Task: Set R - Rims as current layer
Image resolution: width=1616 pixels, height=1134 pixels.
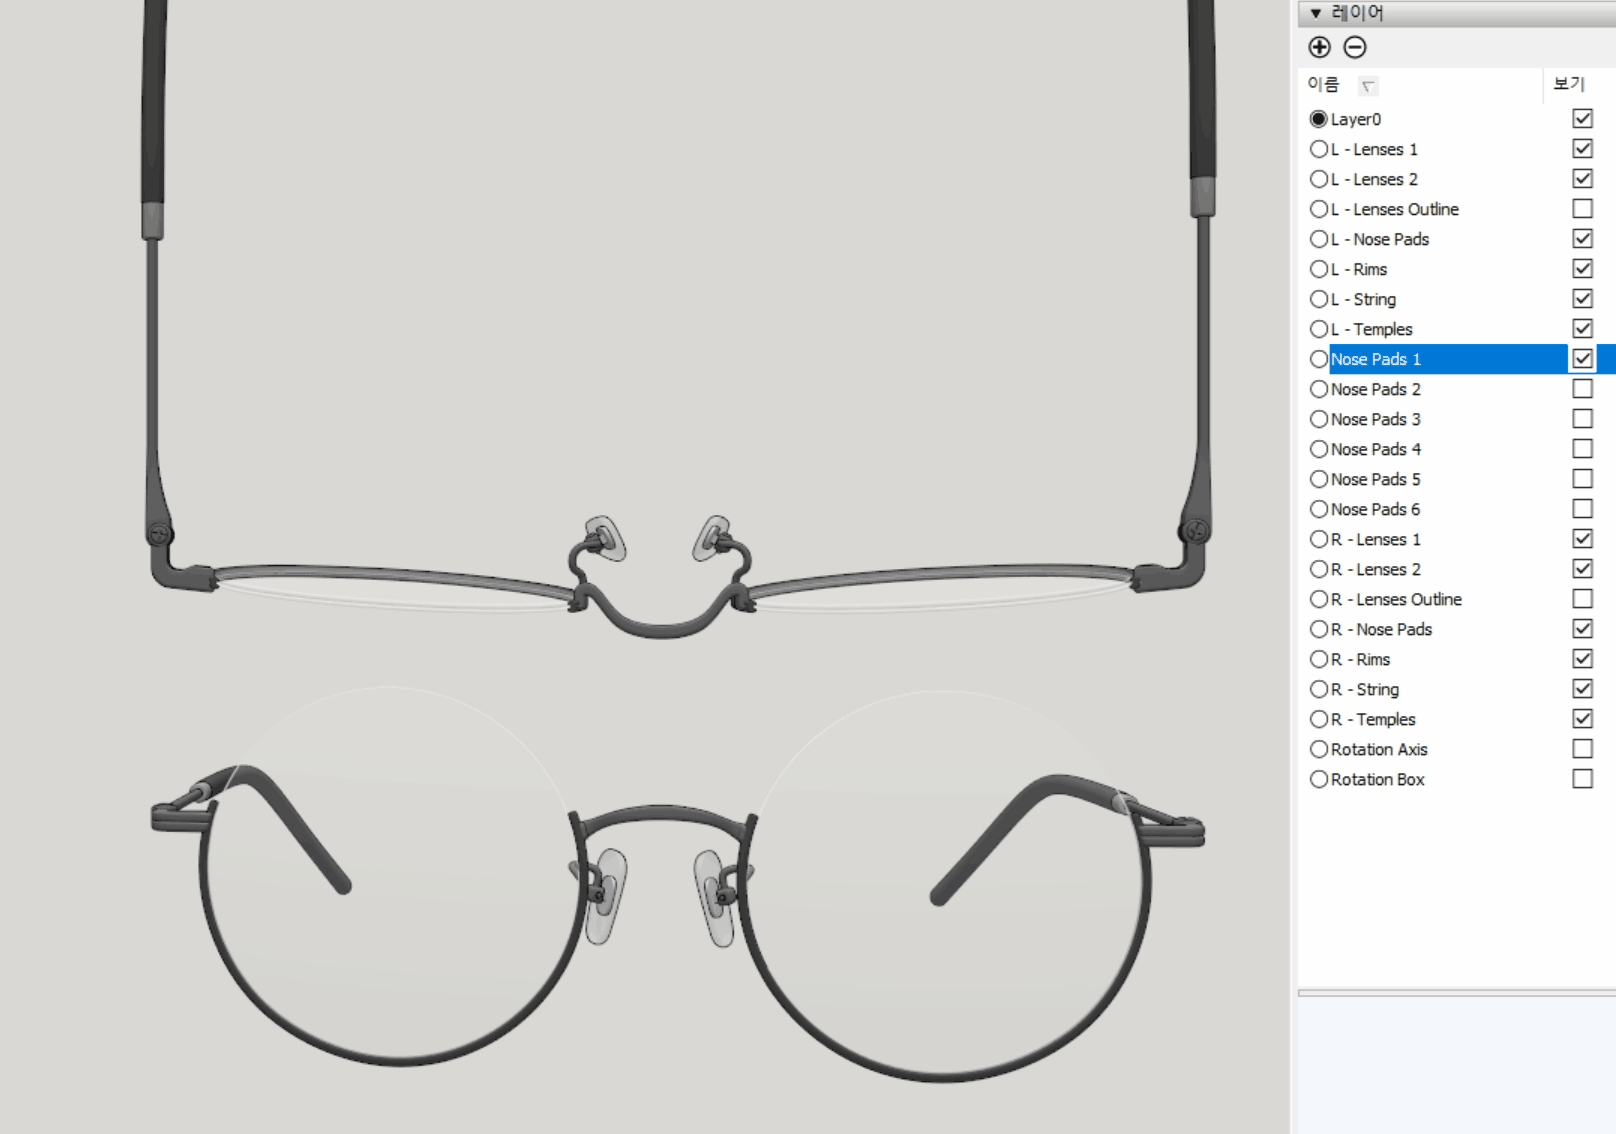Action: coord(1318,658)
